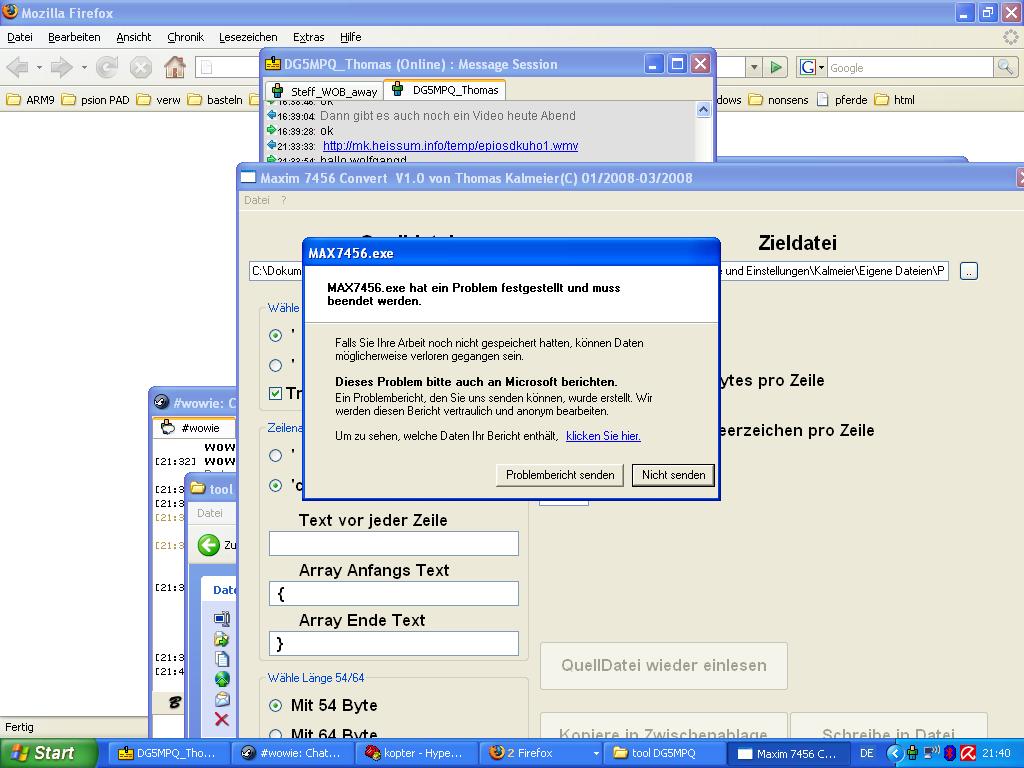Click the green Back arrow in Explorer window
Screen dimensions: 1024x768
click(209, 545)
